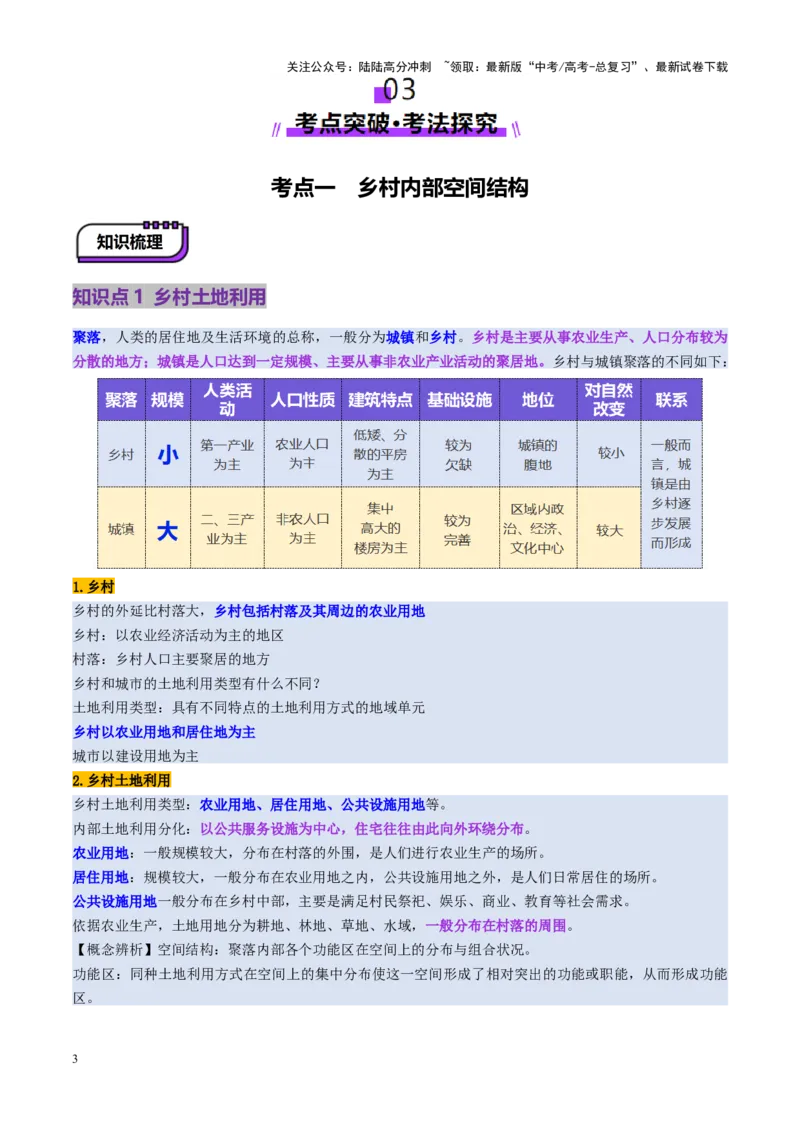Select the cell "较为欠缺"
This screenshot has height=1132, width=800.
pyautogui.click(x=458, y=454)
